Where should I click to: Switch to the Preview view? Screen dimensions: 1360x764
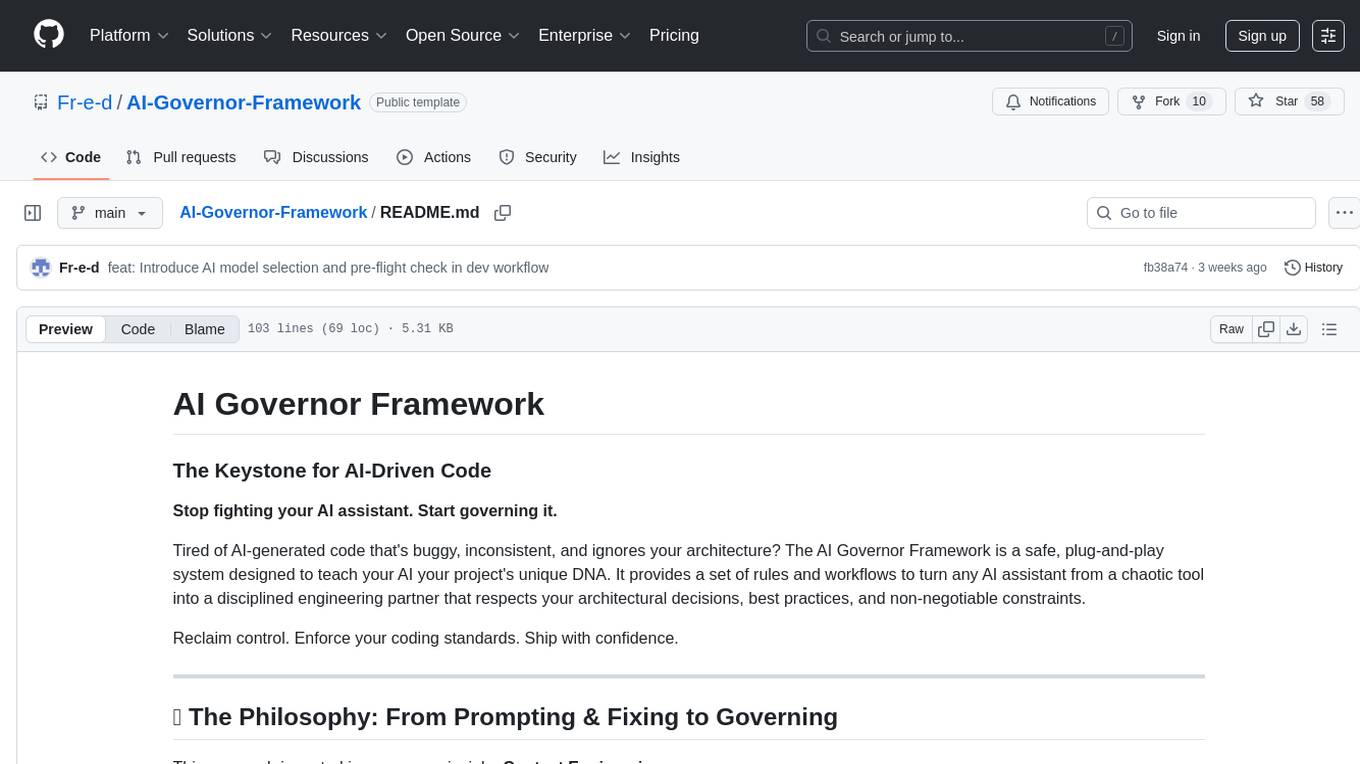tap(66, 329)
